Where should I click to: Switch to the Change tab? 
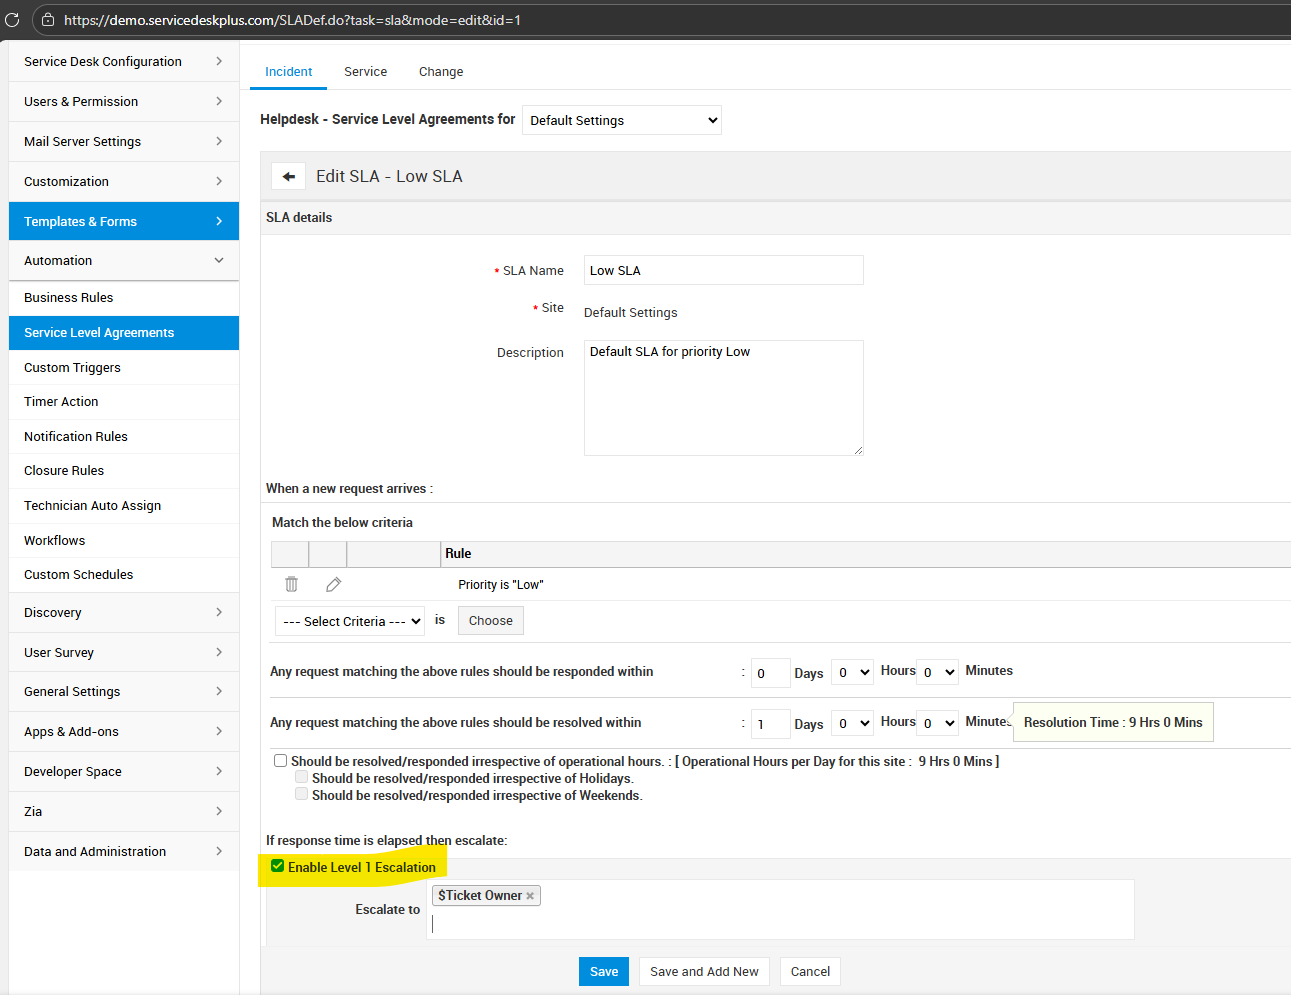441,72
